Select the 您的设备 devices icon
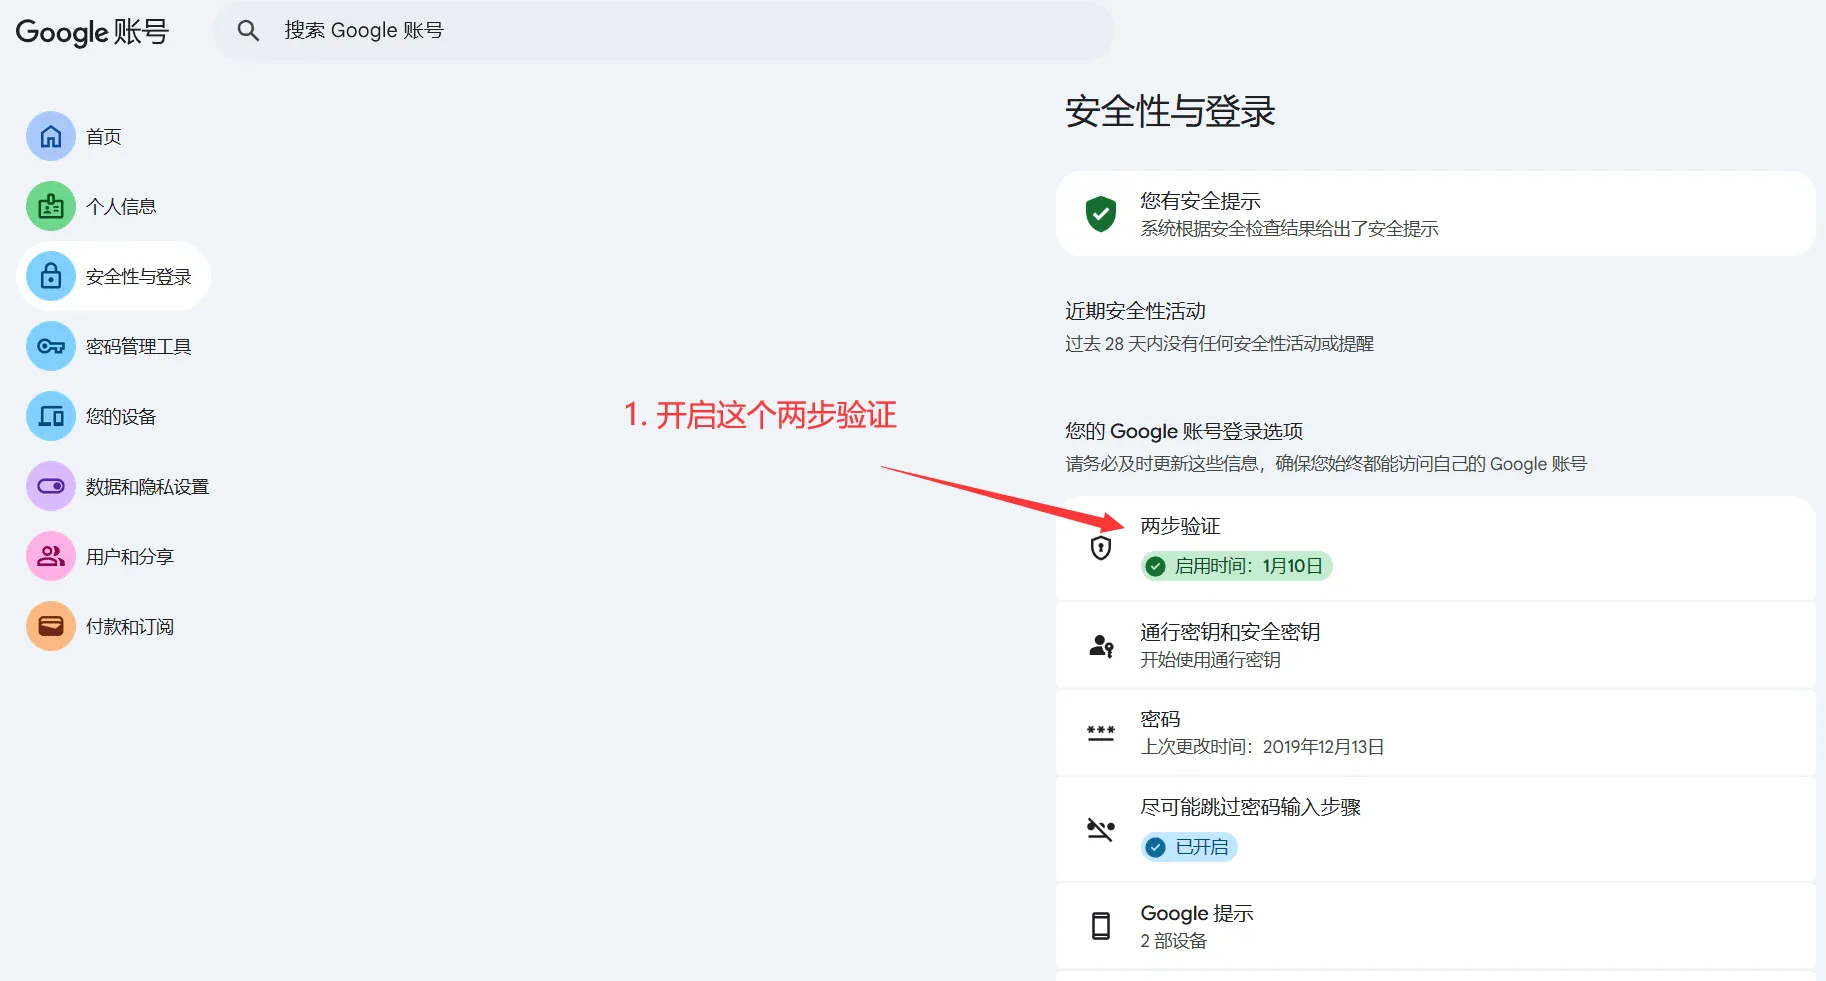This screenshot has height=981, width=1826. 50,416
